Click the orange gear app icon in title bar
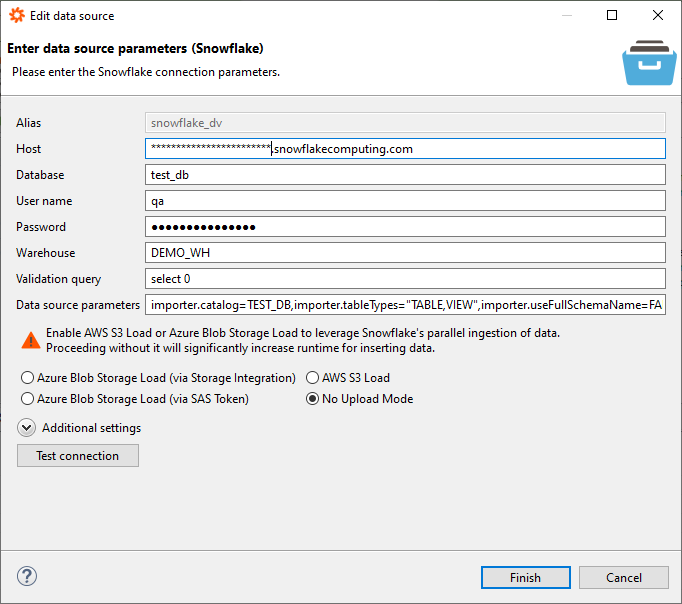The height and width of the screenshot is (604, 682). (17, 16)
